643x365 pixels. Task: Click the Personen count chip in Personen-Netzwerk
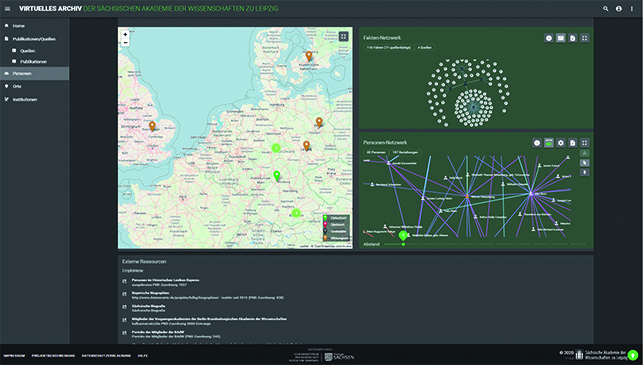click(376, 153)
